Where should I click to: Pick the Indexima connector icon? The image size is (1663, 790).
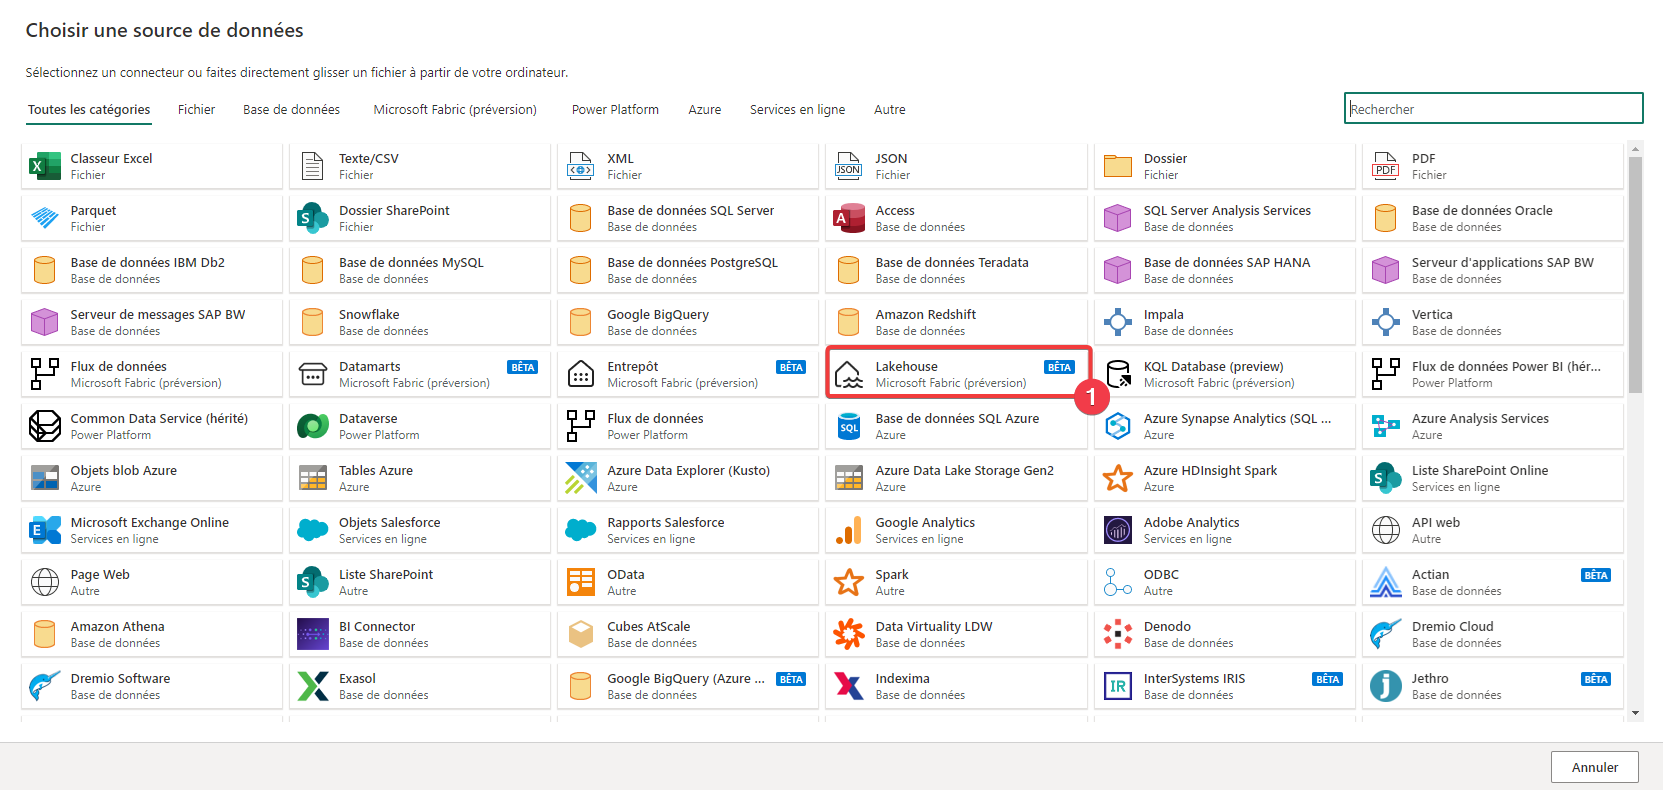coord(849,686)
